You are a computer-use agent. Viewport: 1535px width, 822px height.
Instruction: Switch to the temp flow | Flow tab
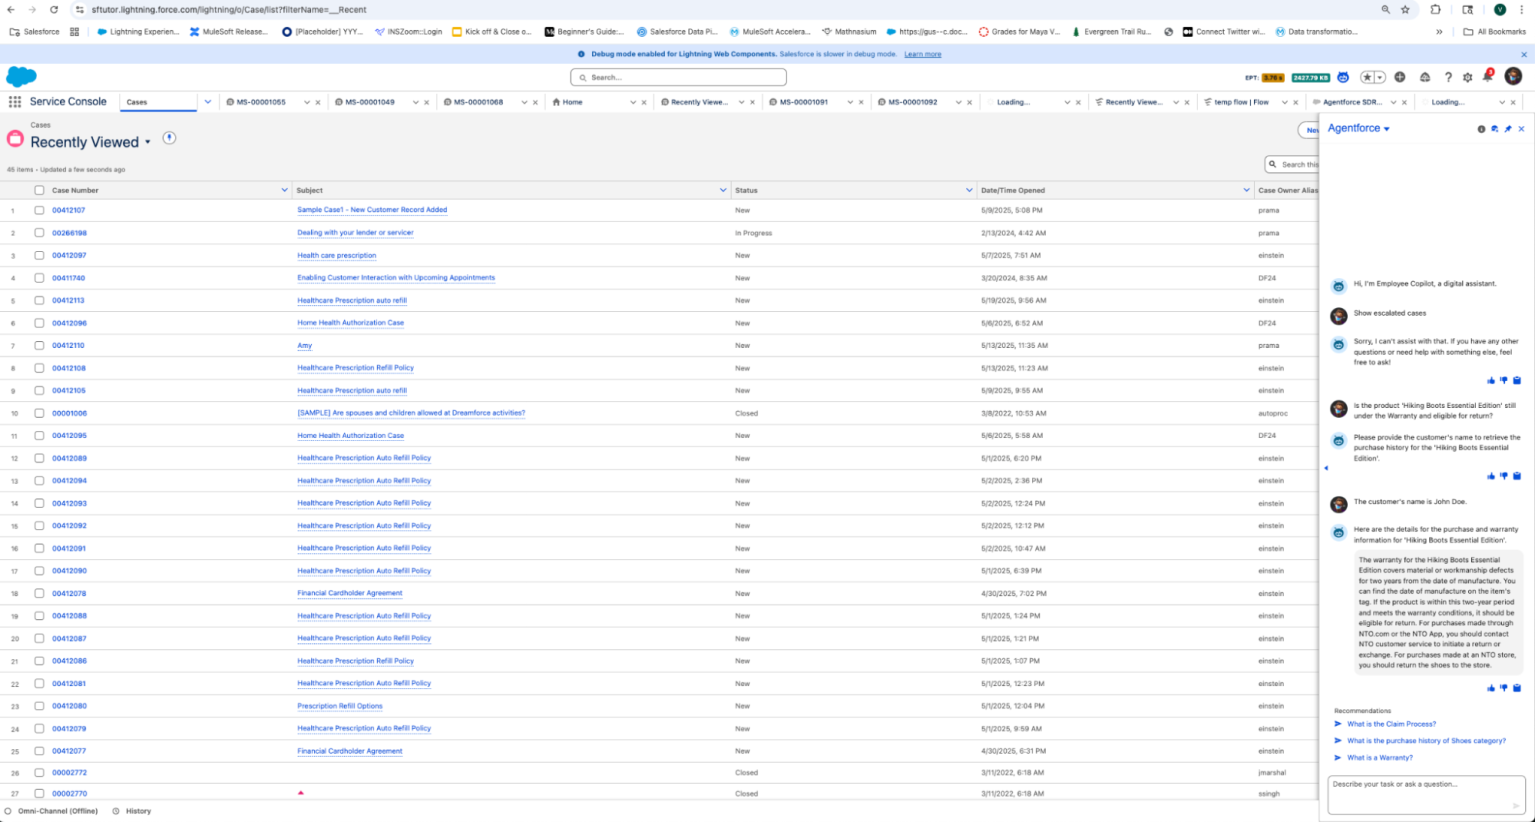pyautogui.click(x=1240, y=102)
